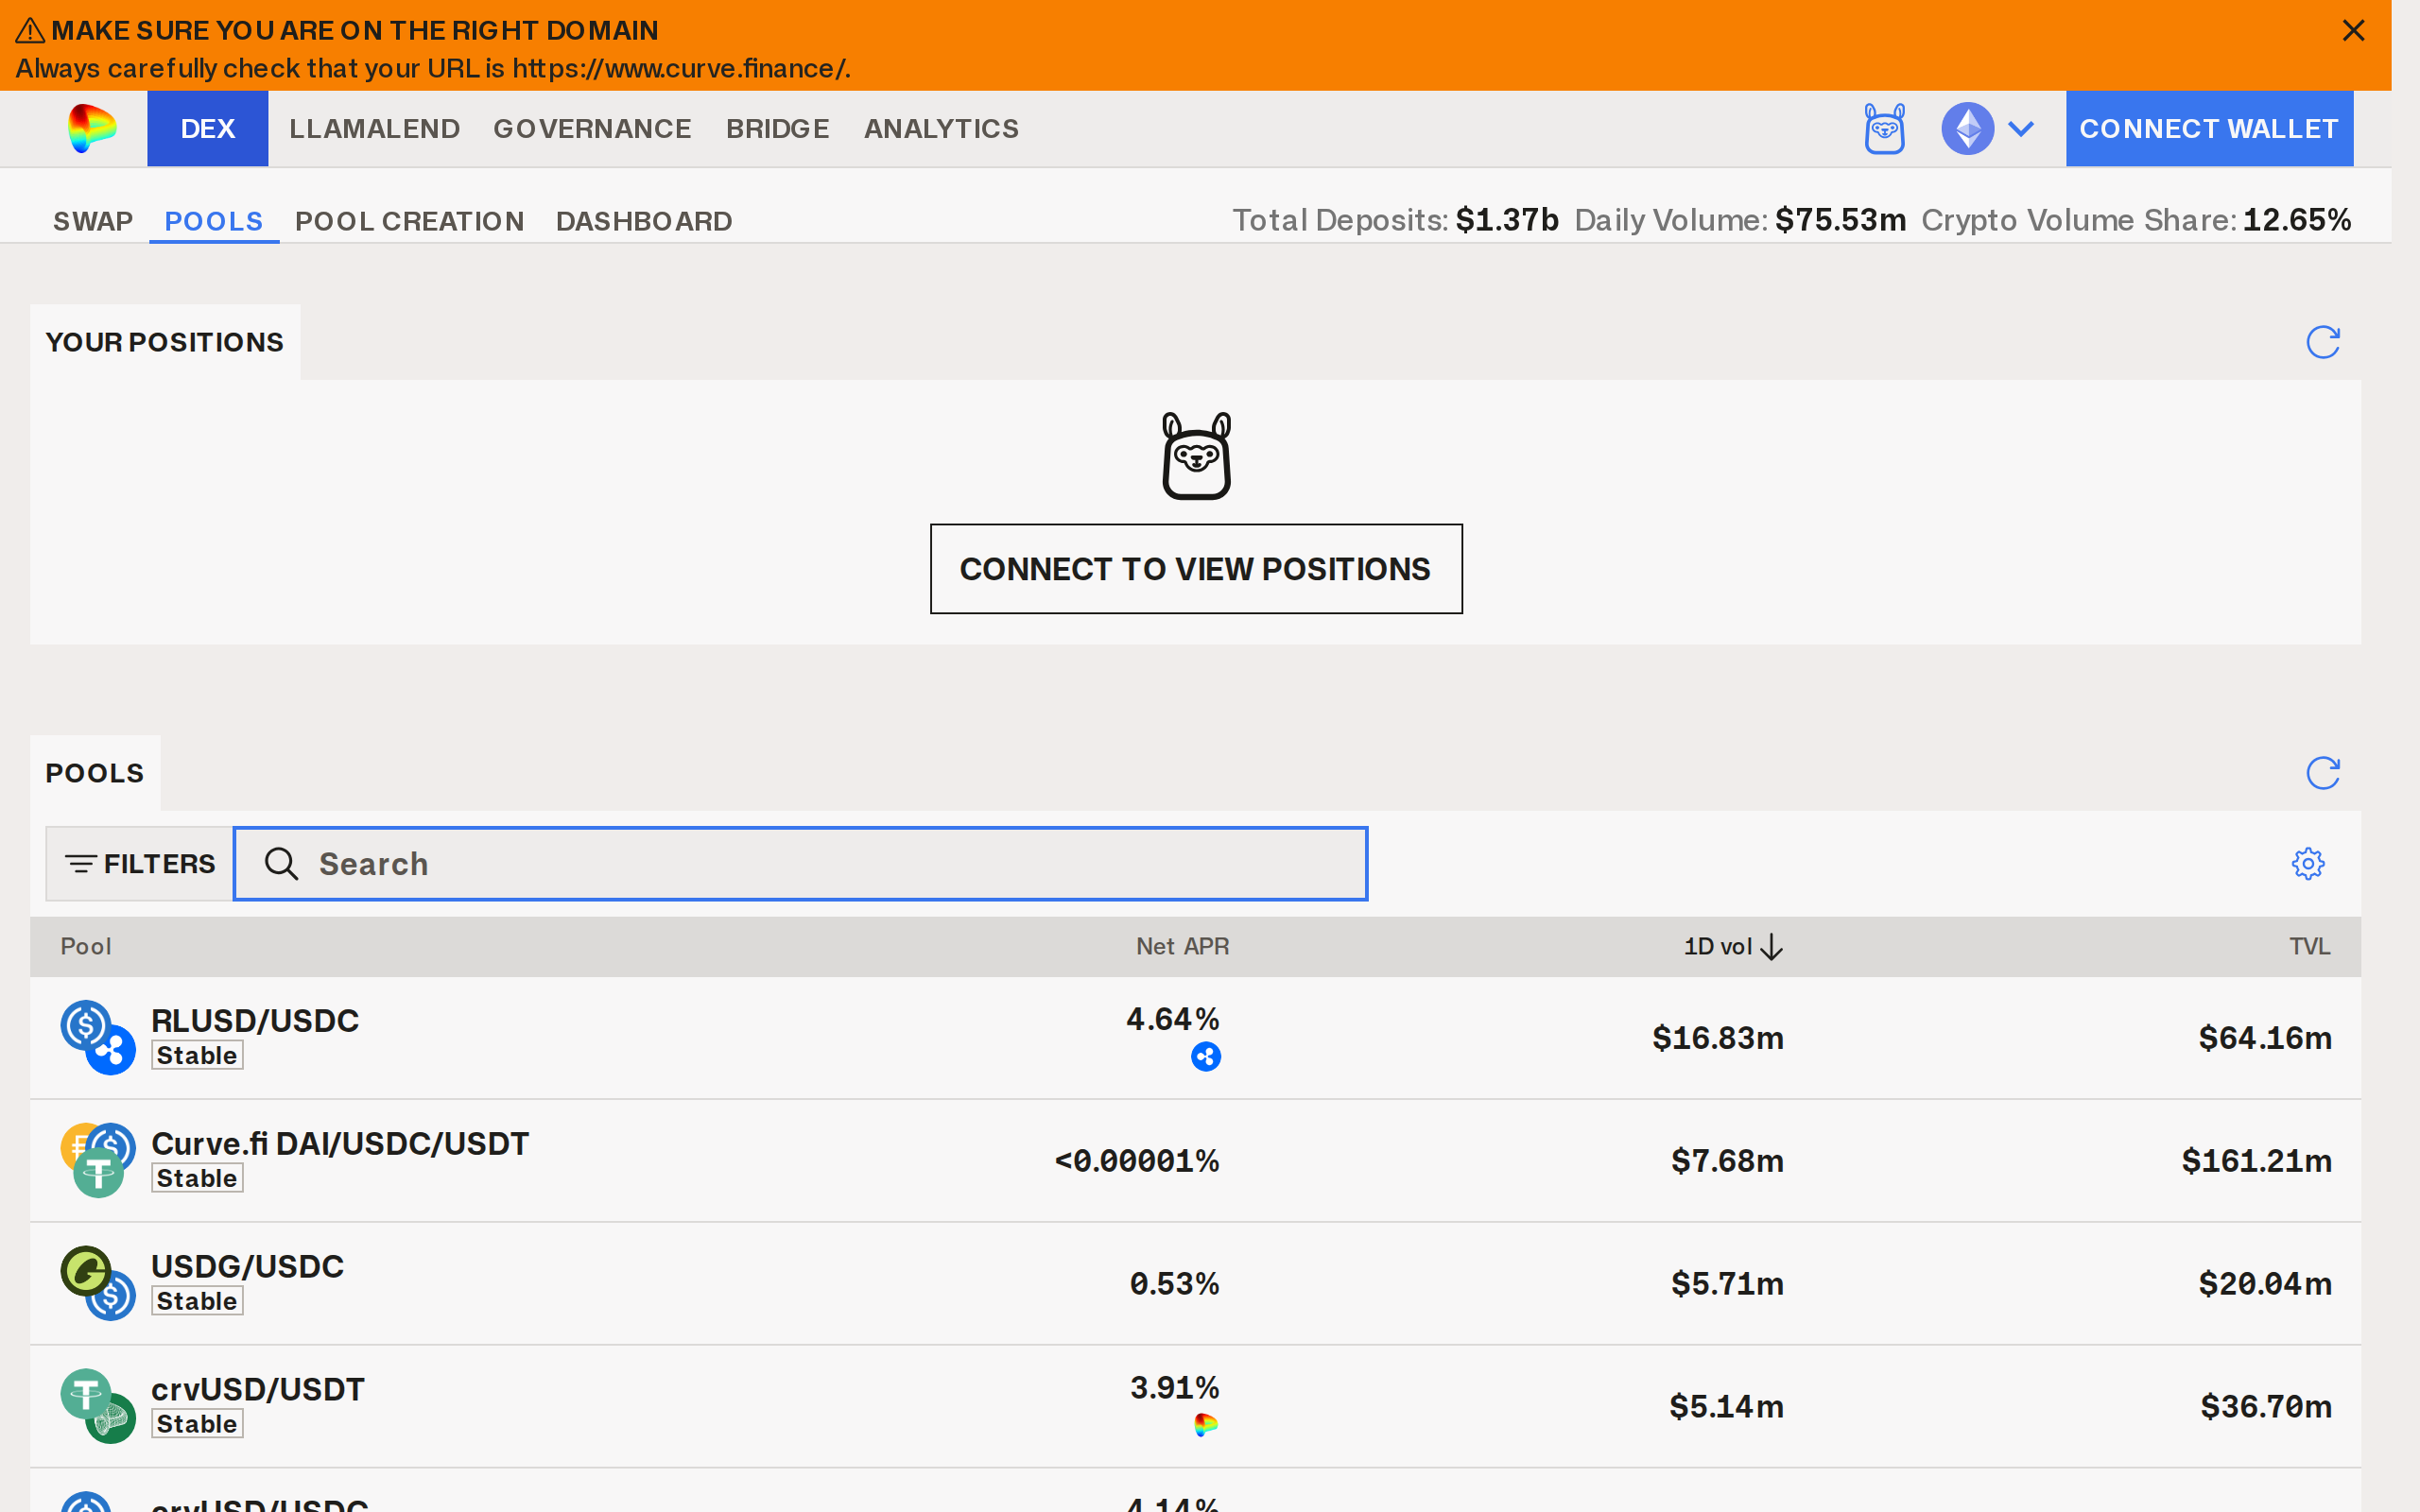The height and width of the screenshot is (1512, 2420).
Task: Switch to the Swap tab
Action: coord(93,221)
